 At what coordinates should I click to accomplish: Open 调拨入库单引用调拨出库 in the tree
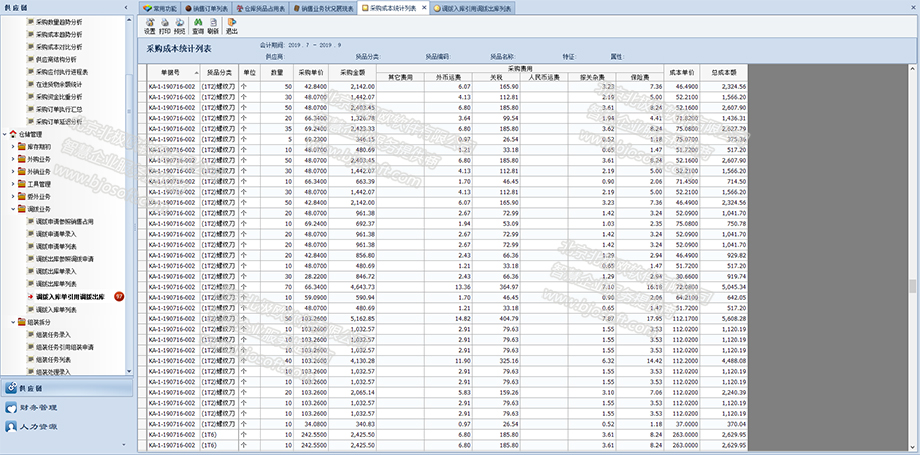tap(71, 296)
